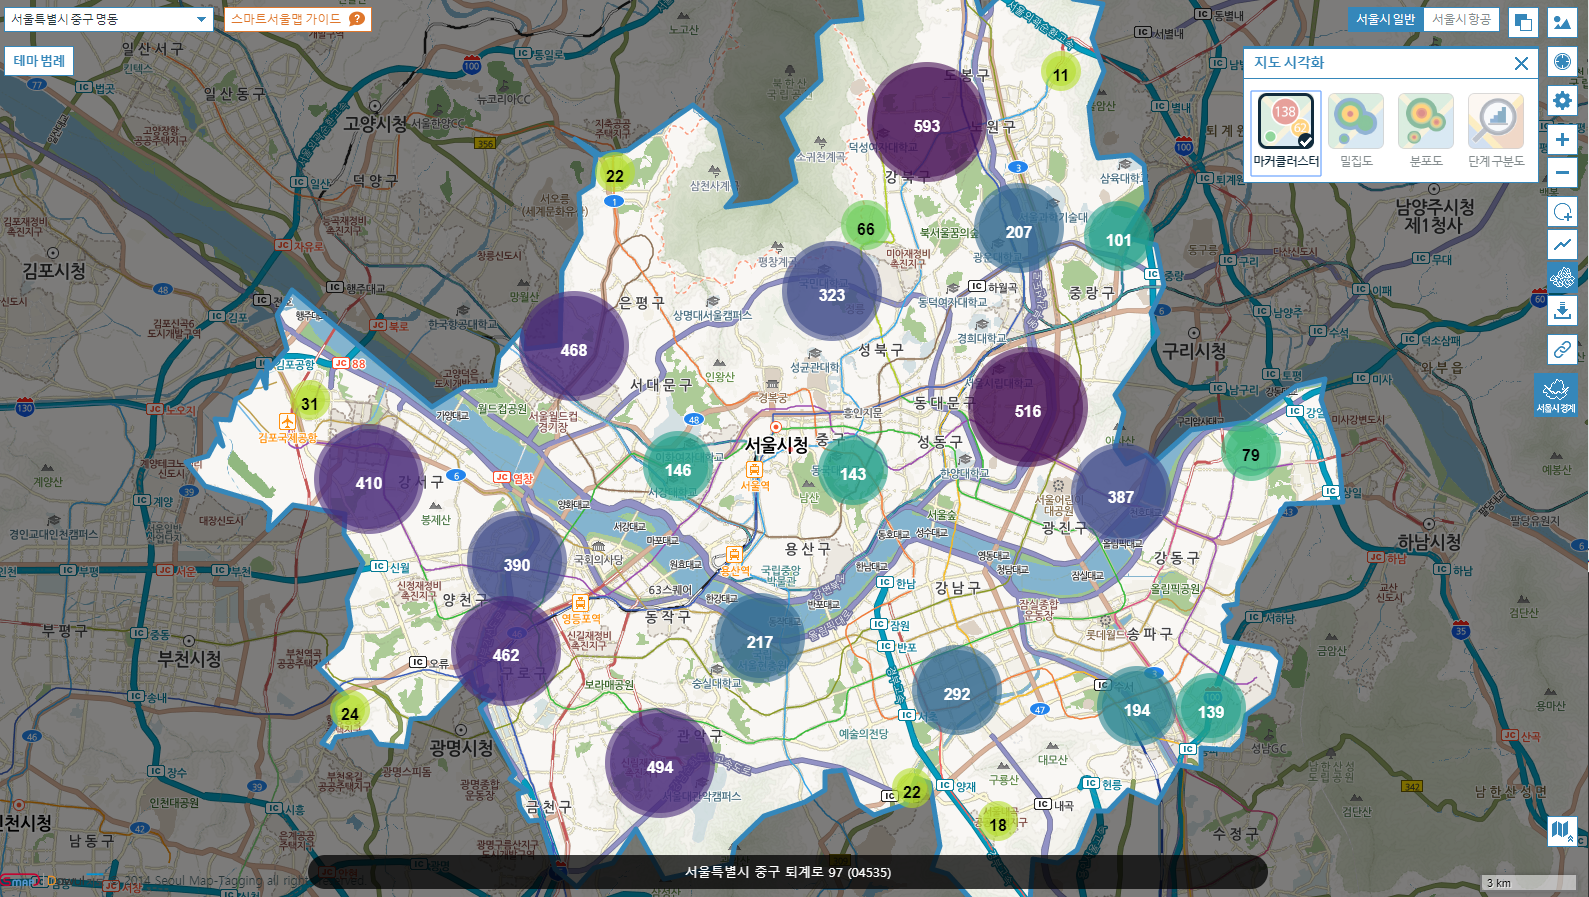Click the 24 cluster marker

click(349, 713)
